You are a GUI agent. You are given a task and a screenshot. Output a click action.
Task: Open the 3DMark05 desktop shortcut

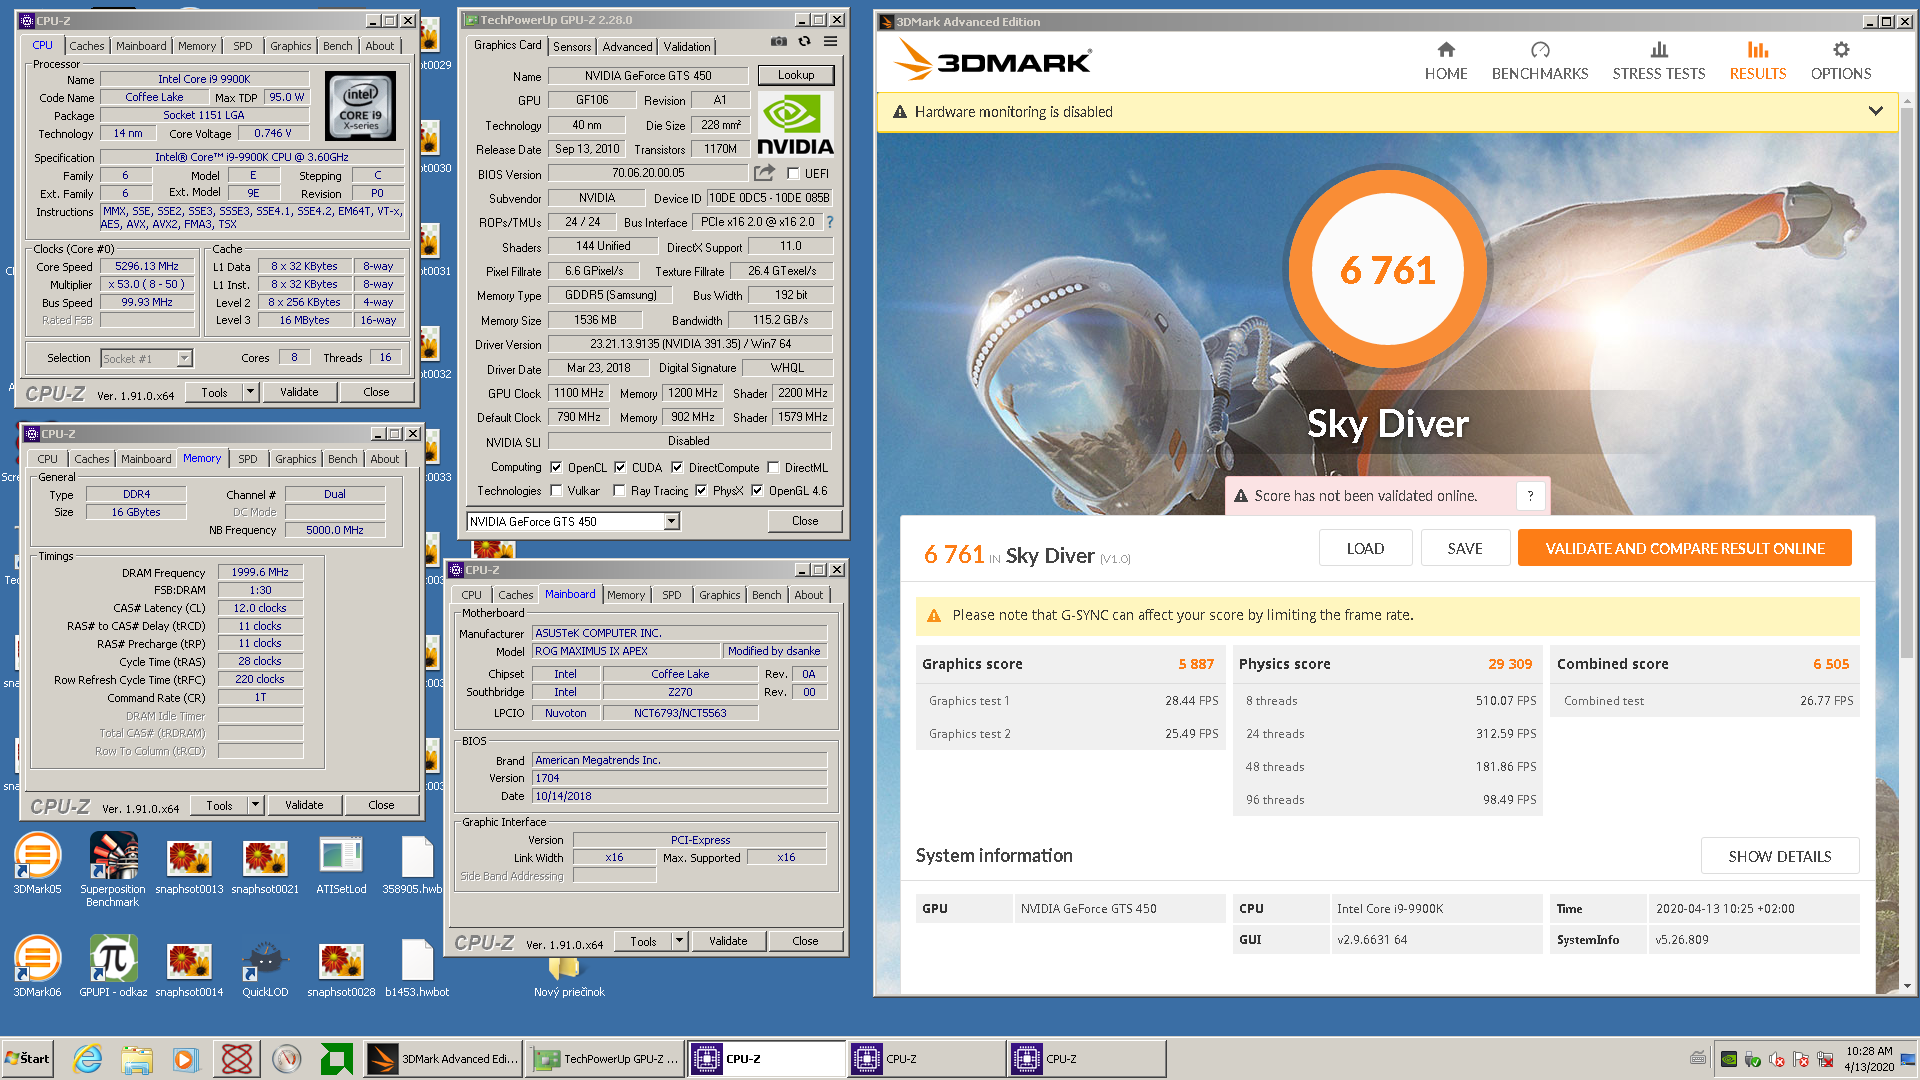[x=37, y=864]
